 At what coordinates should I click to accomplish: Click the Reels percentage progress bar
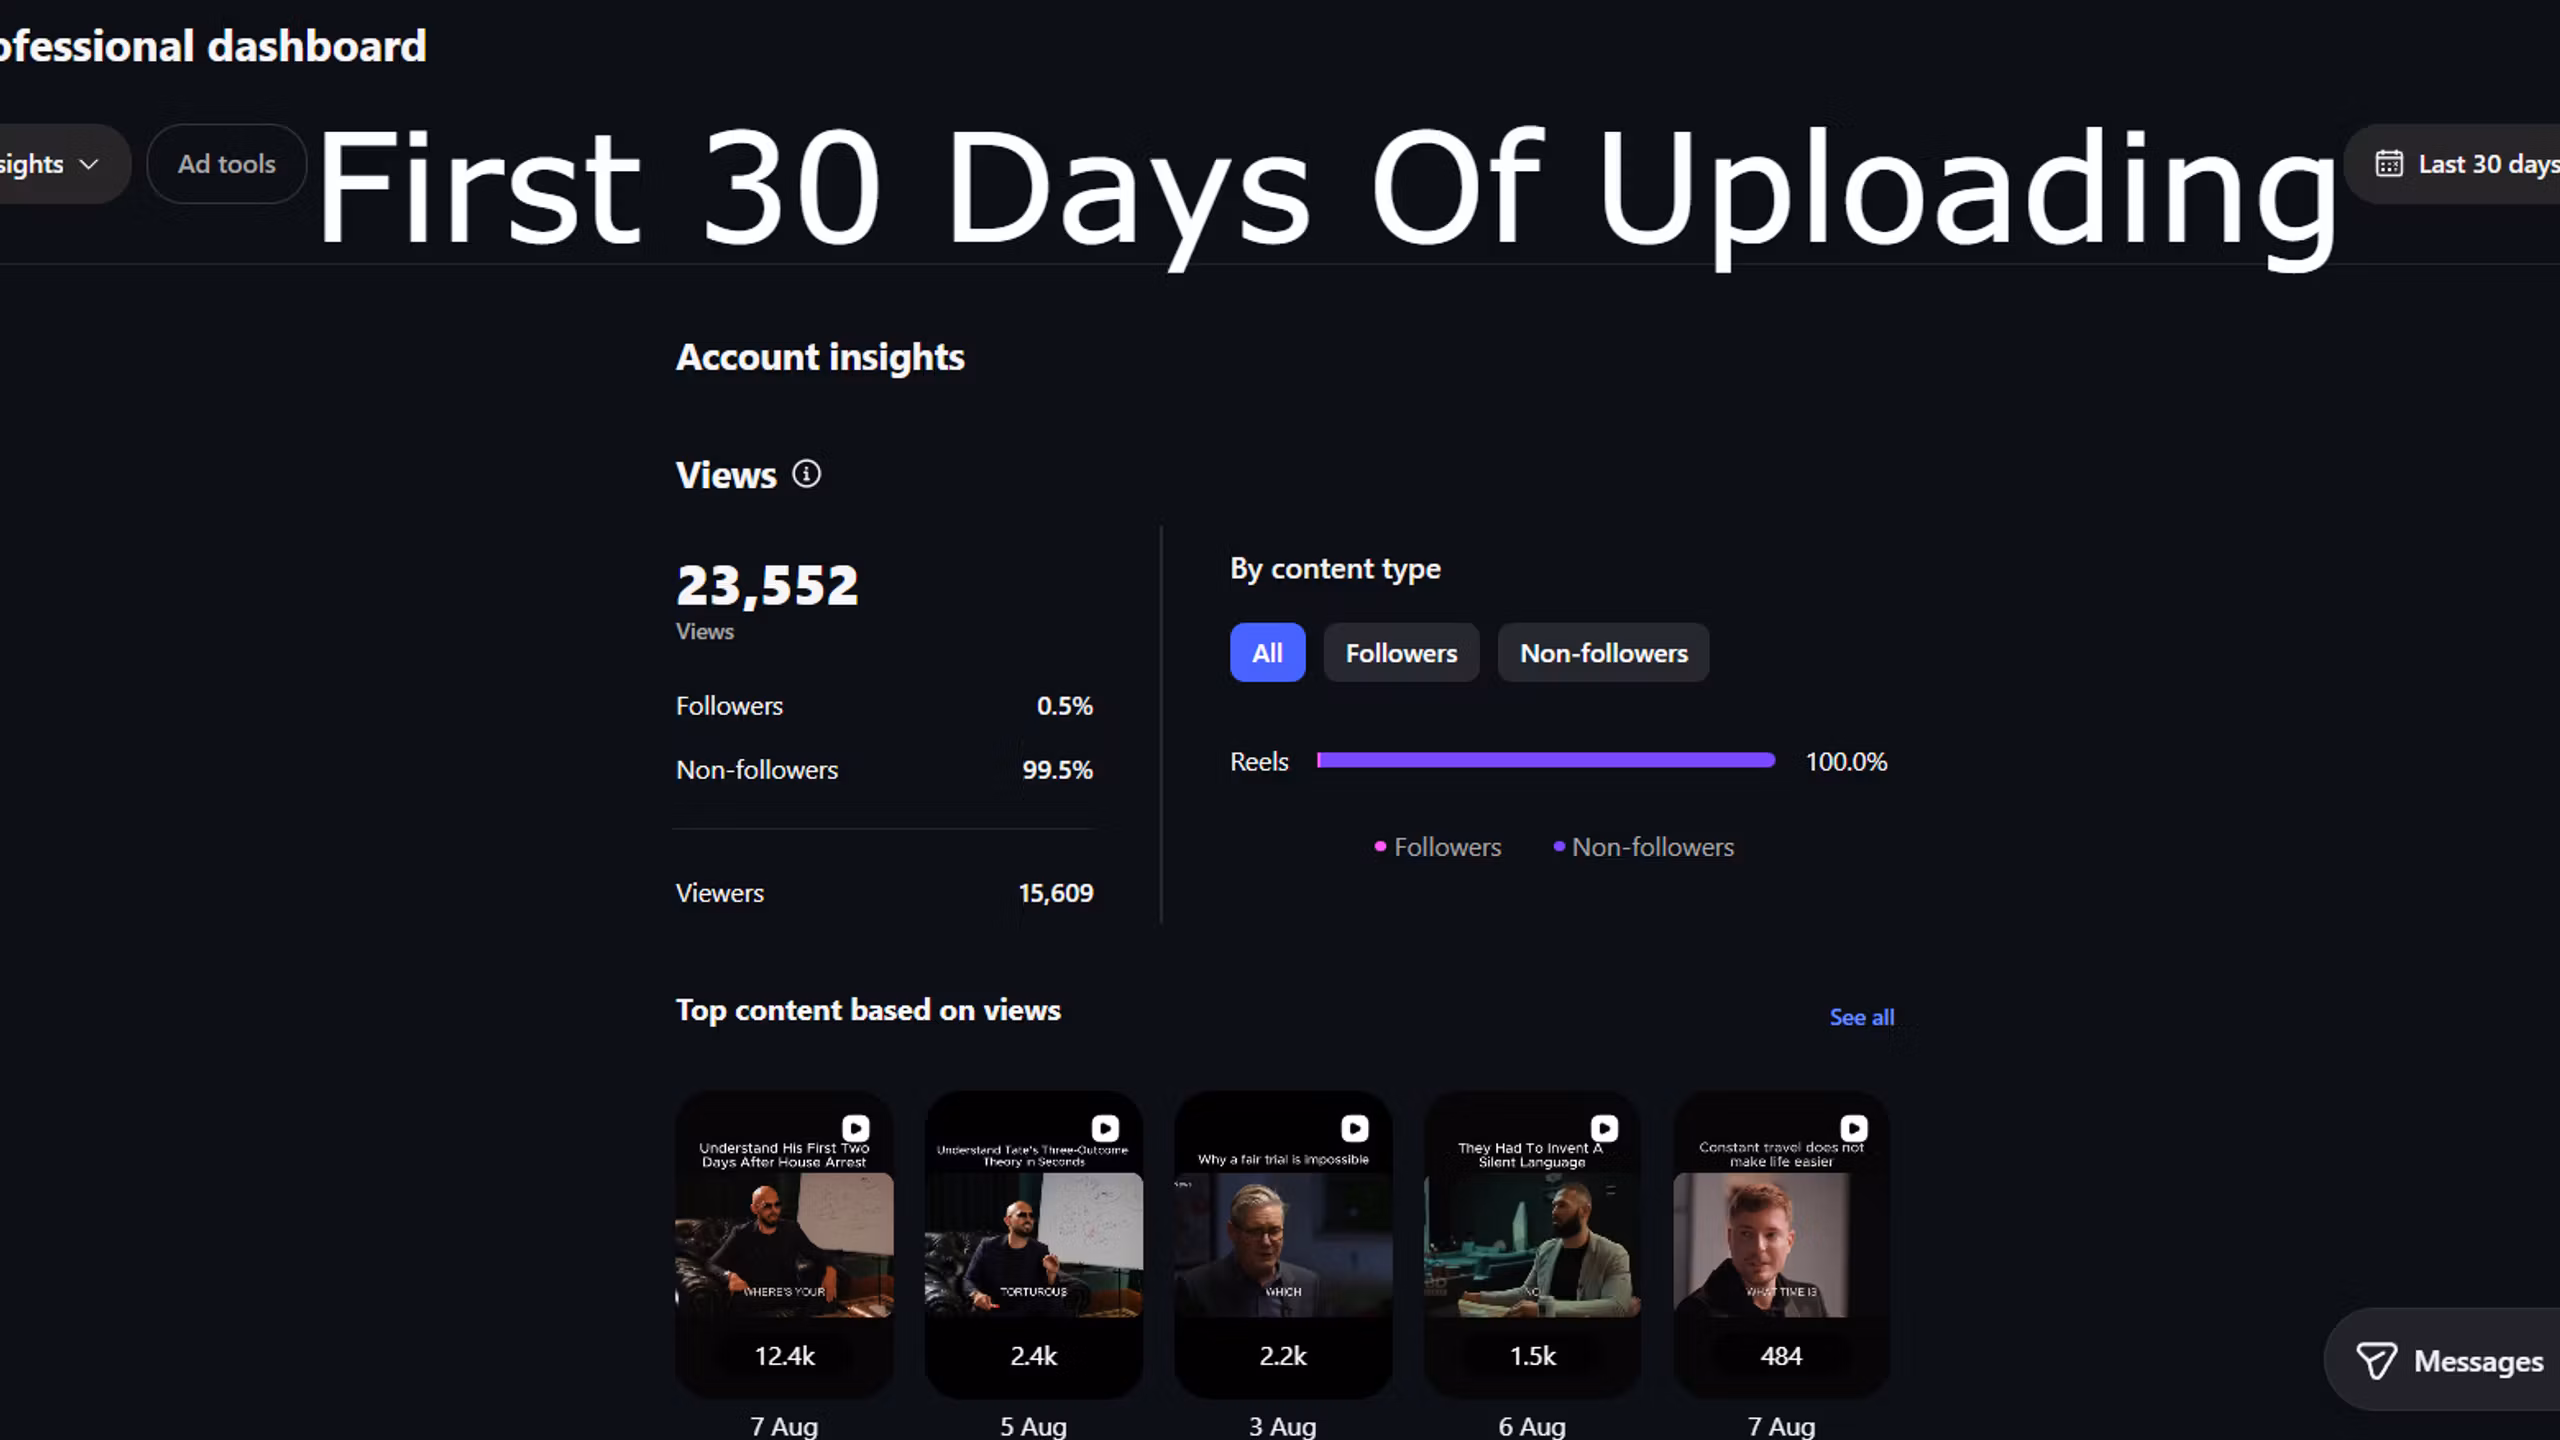tap(1545, 761)
